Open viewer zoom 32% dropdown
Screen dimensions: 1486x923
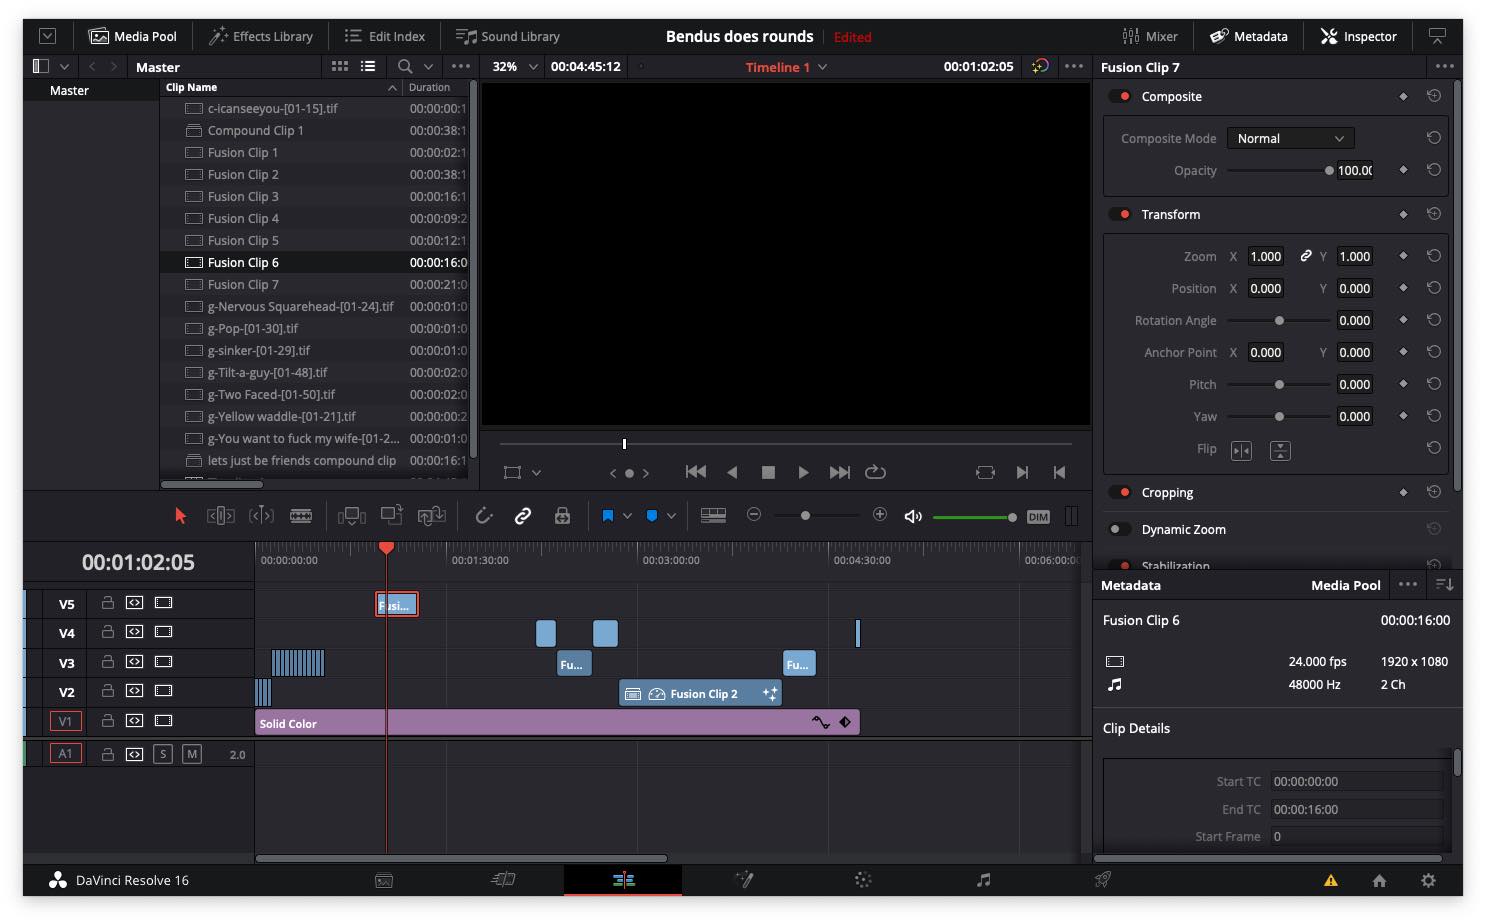(x=515, y=66)
